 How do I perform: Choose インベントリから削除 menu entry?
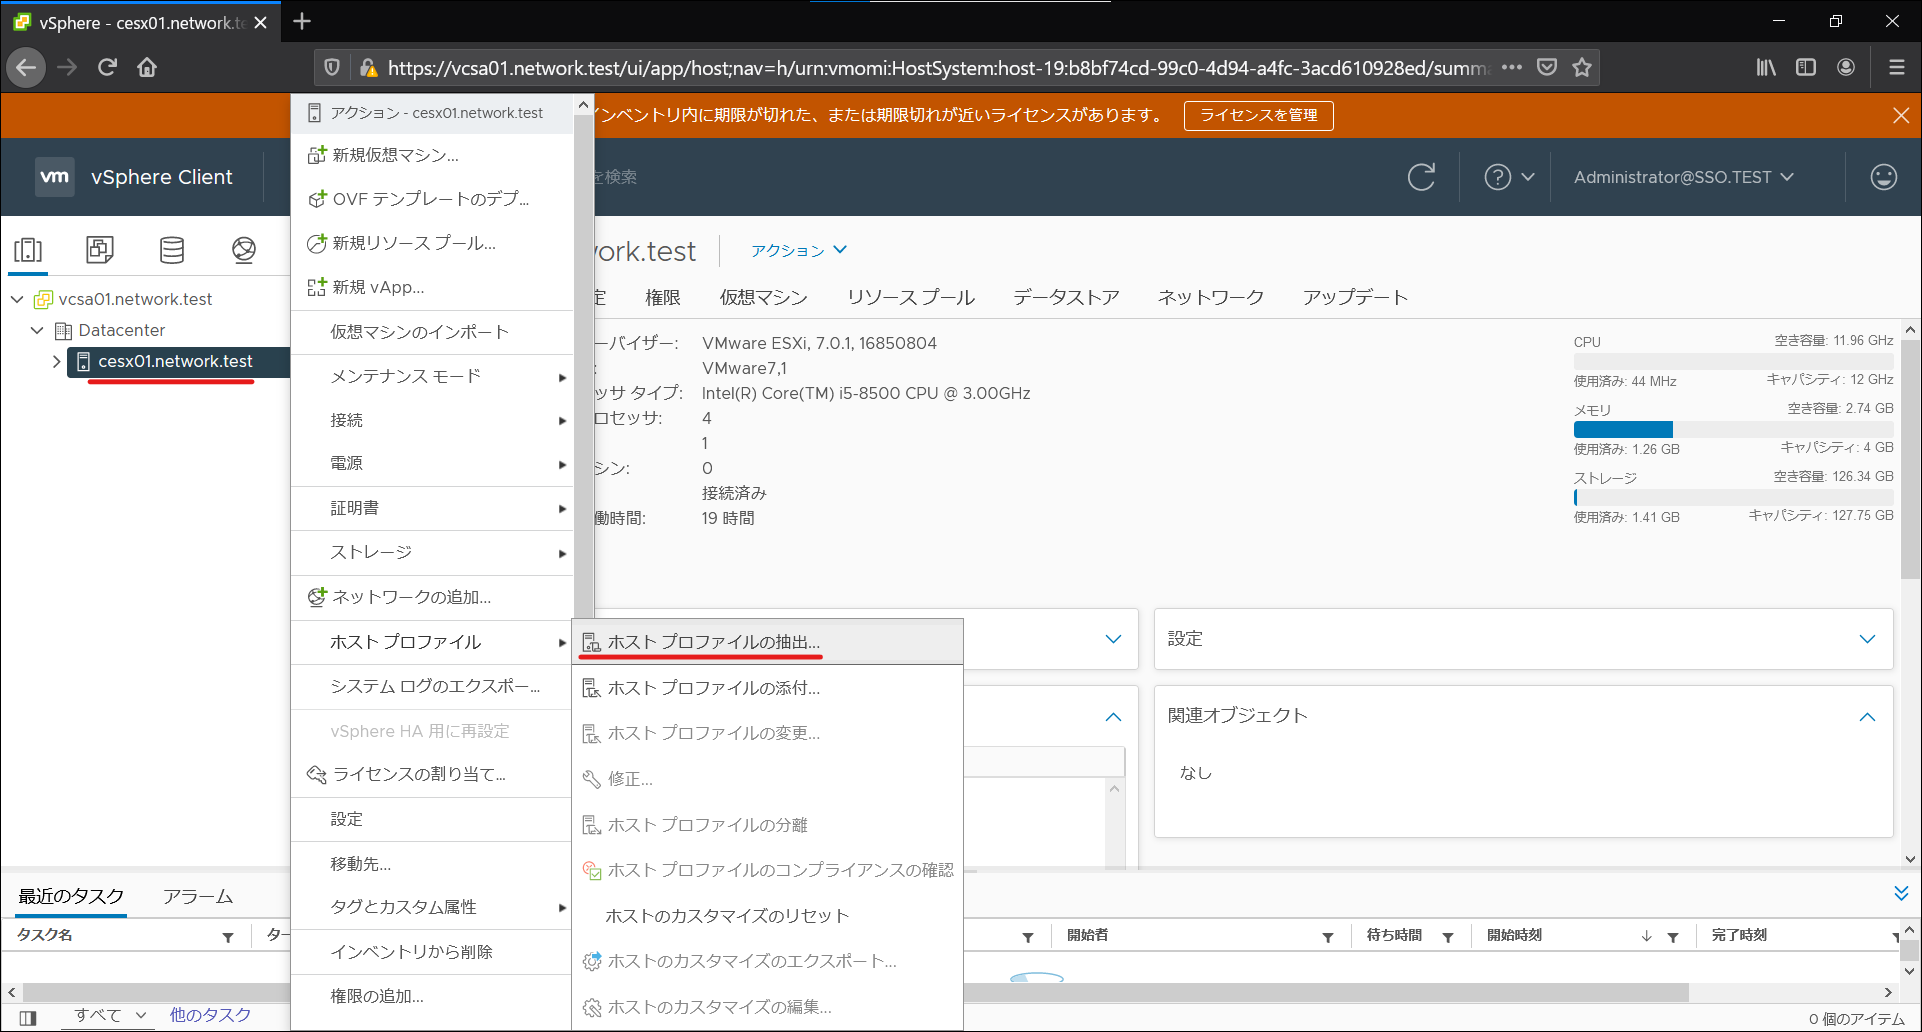[x=433, y=952]
